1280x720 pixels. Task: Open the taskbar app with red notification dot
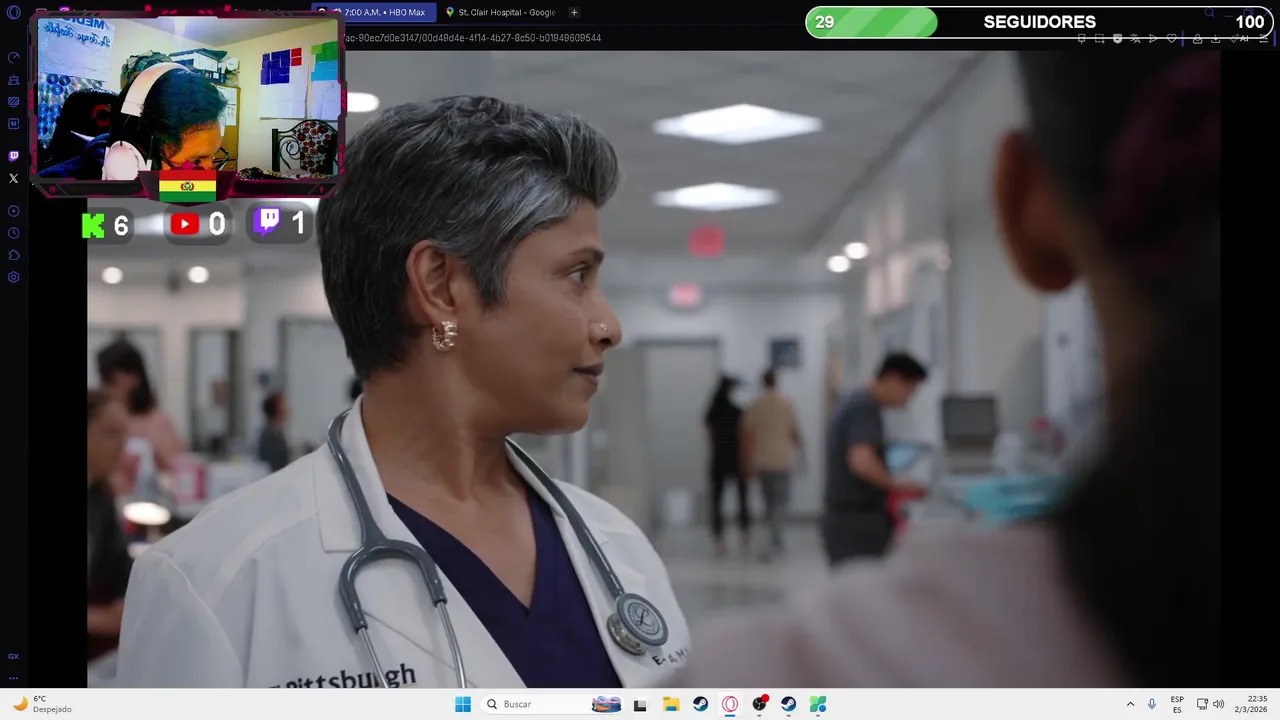pyautogui.click(x=760, y=704)
